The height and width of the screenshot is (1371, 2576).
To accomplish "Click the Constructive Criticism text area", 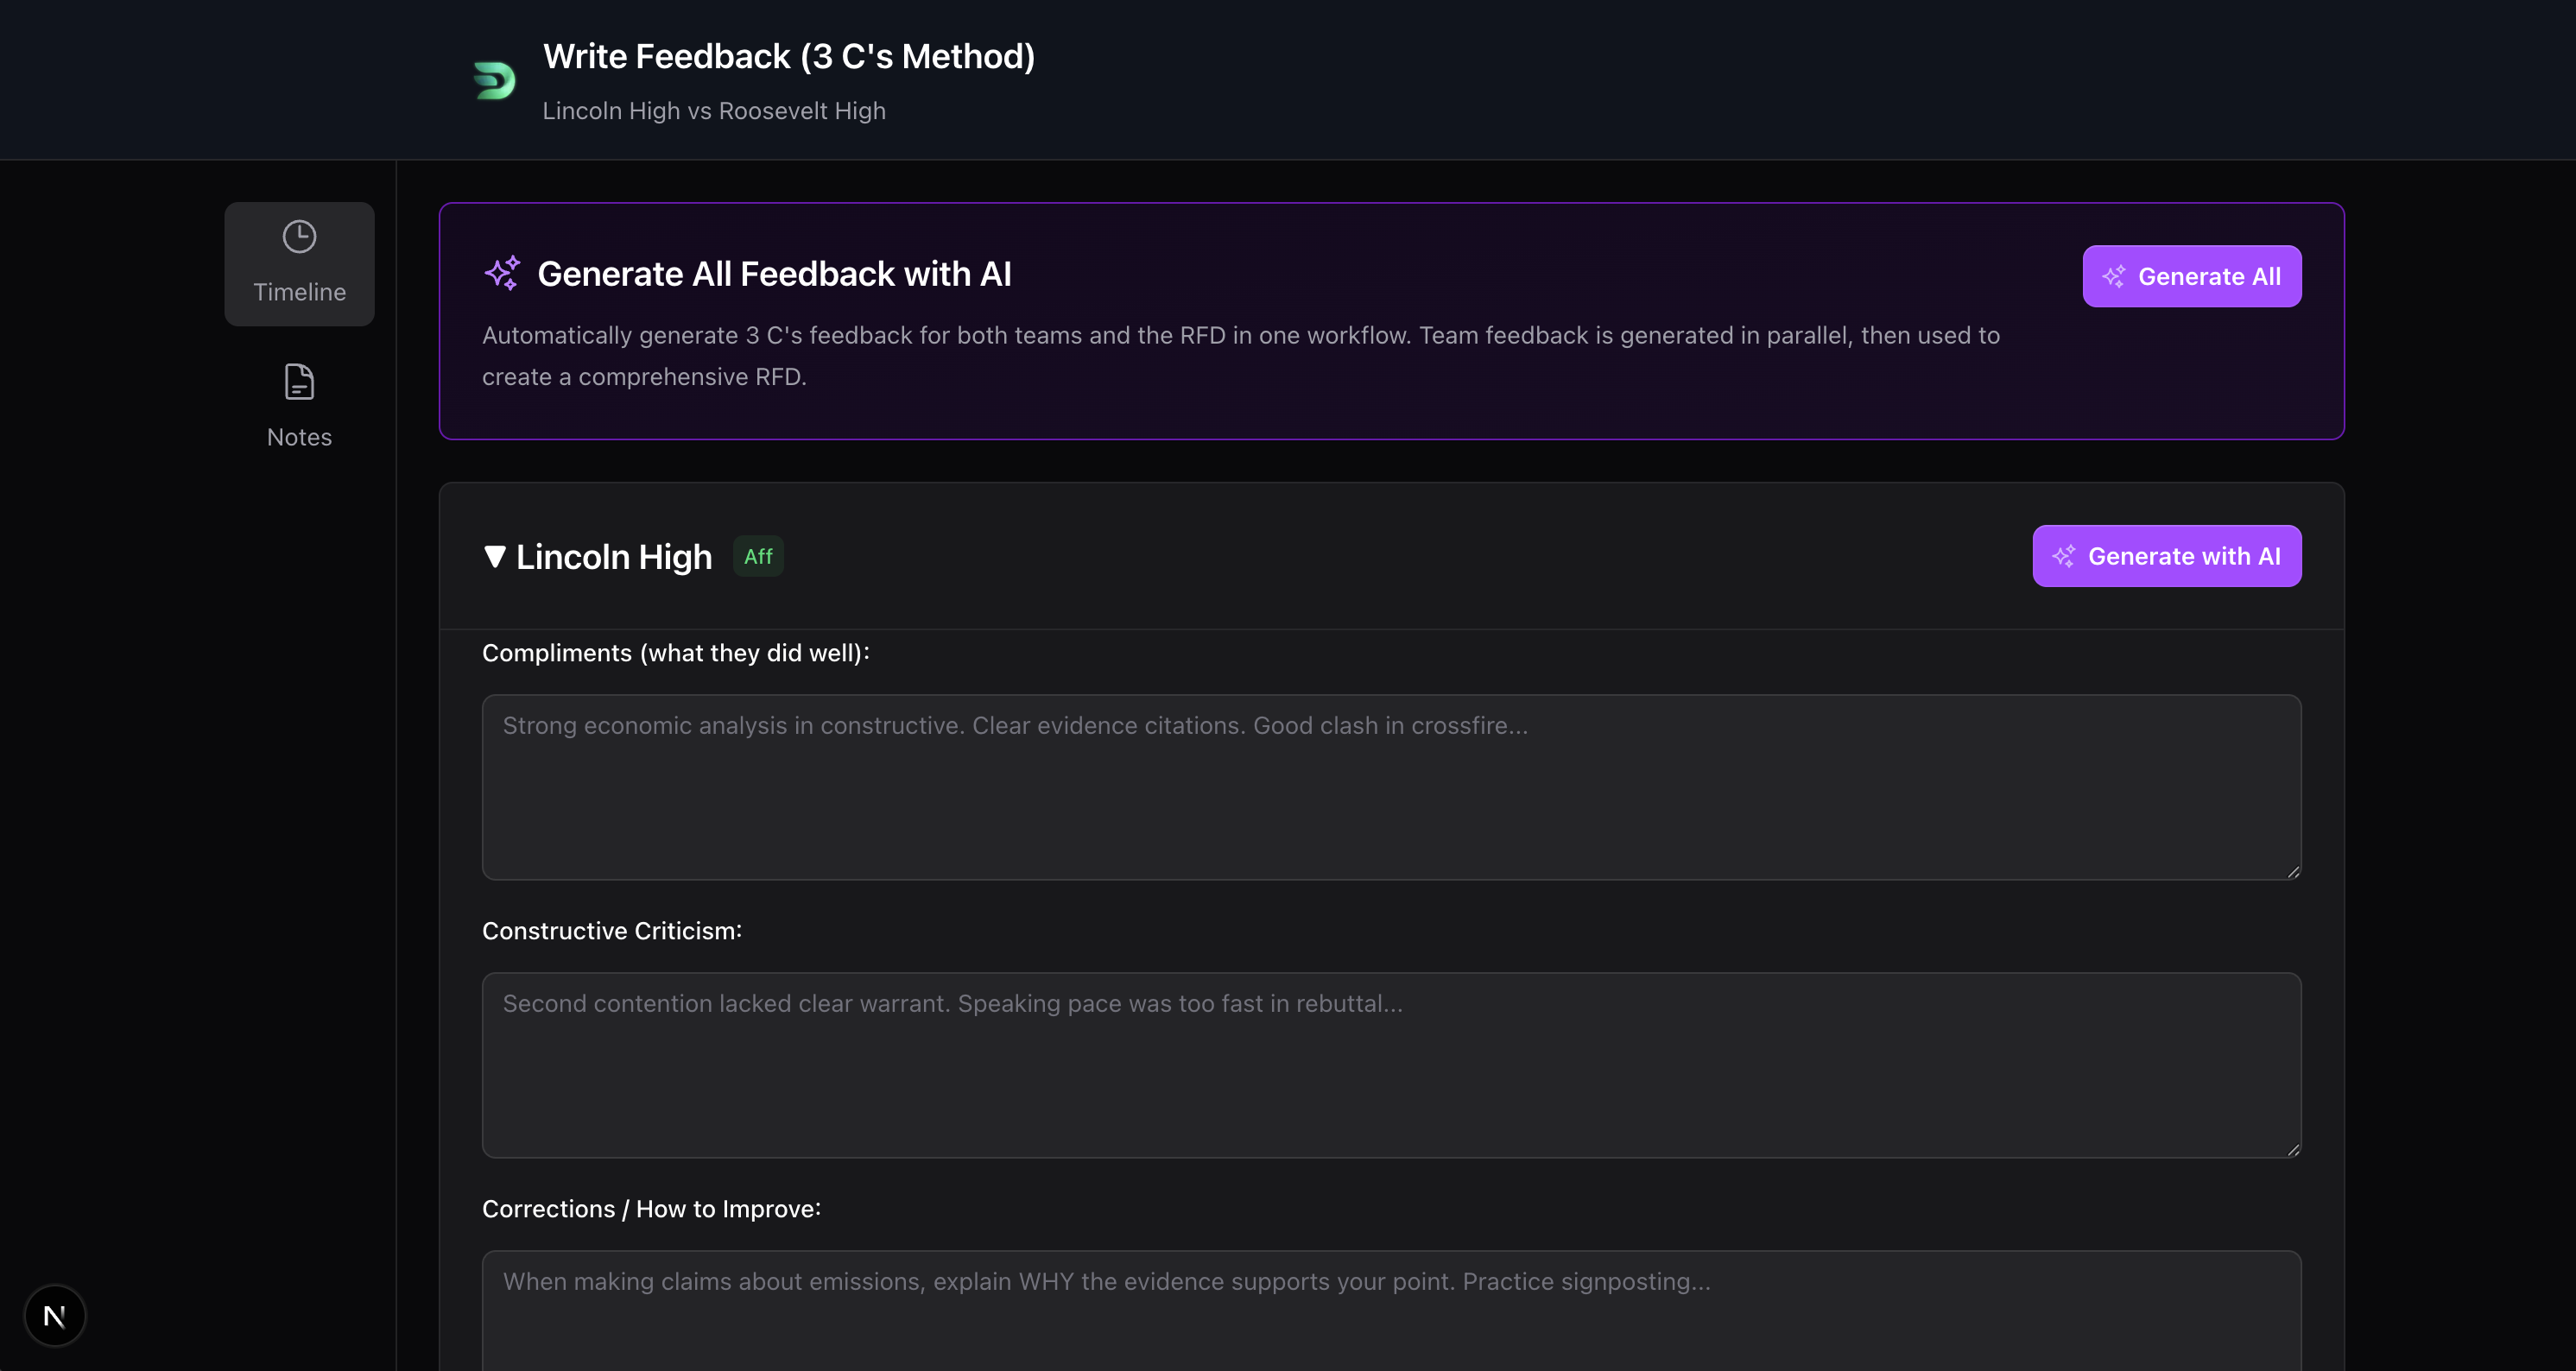I will tap(1390, 1065).
